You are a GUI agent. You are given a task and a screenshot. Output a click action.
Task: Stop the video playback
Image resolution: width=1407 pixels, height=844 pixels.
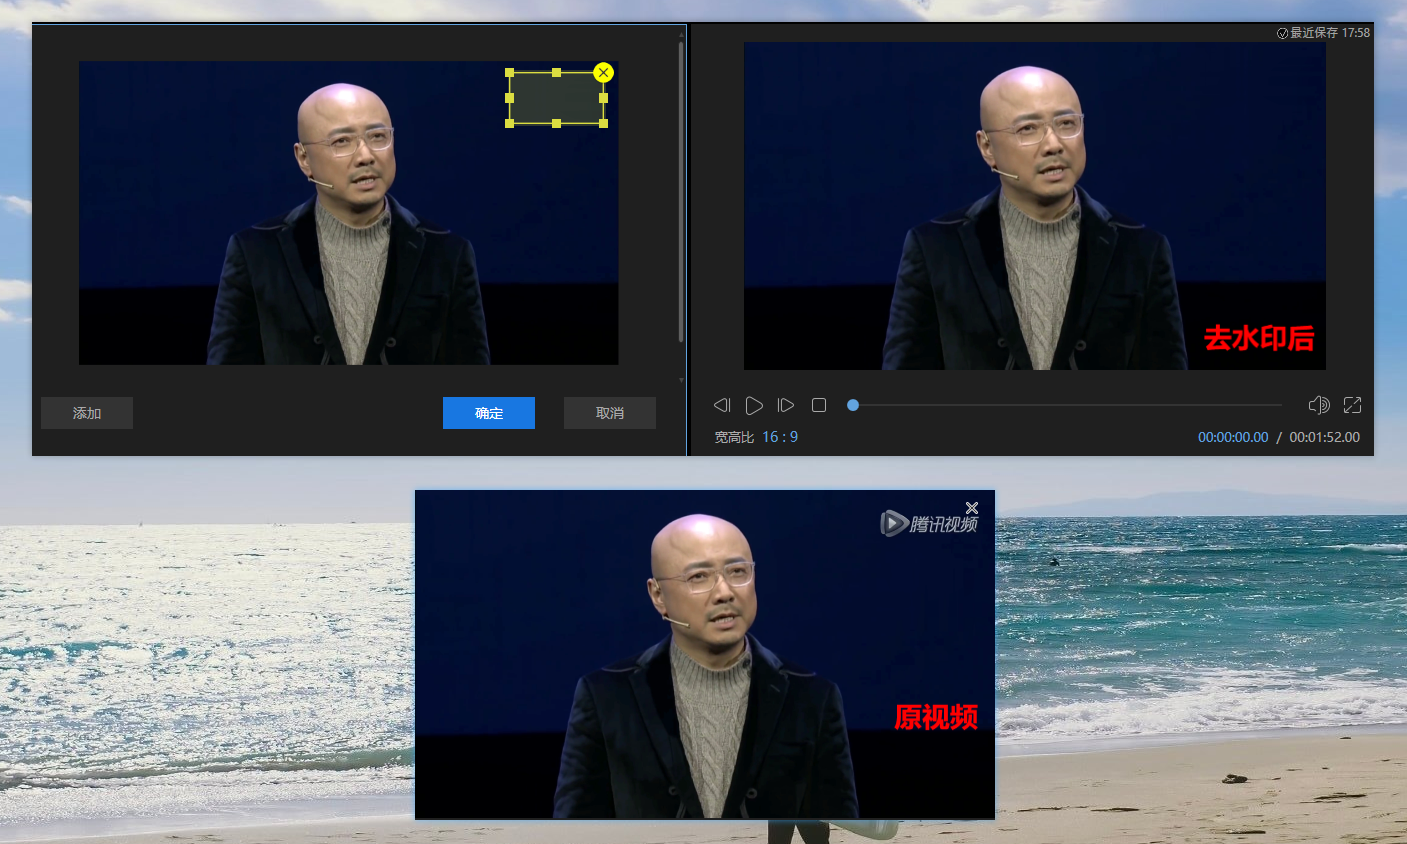[819, 405]
